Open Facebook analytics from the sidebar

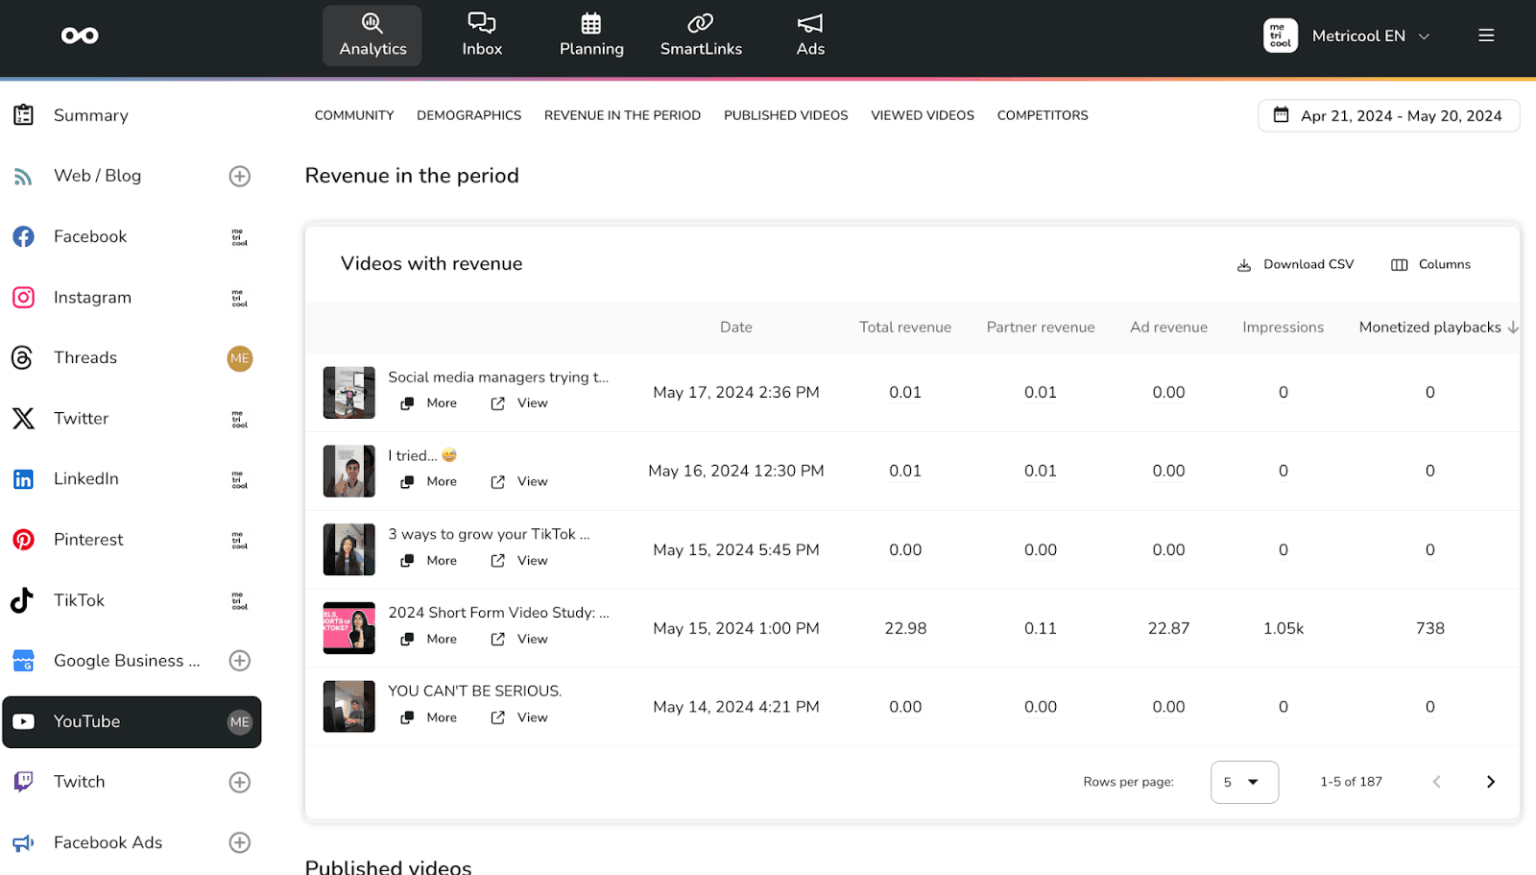(90, 236)
